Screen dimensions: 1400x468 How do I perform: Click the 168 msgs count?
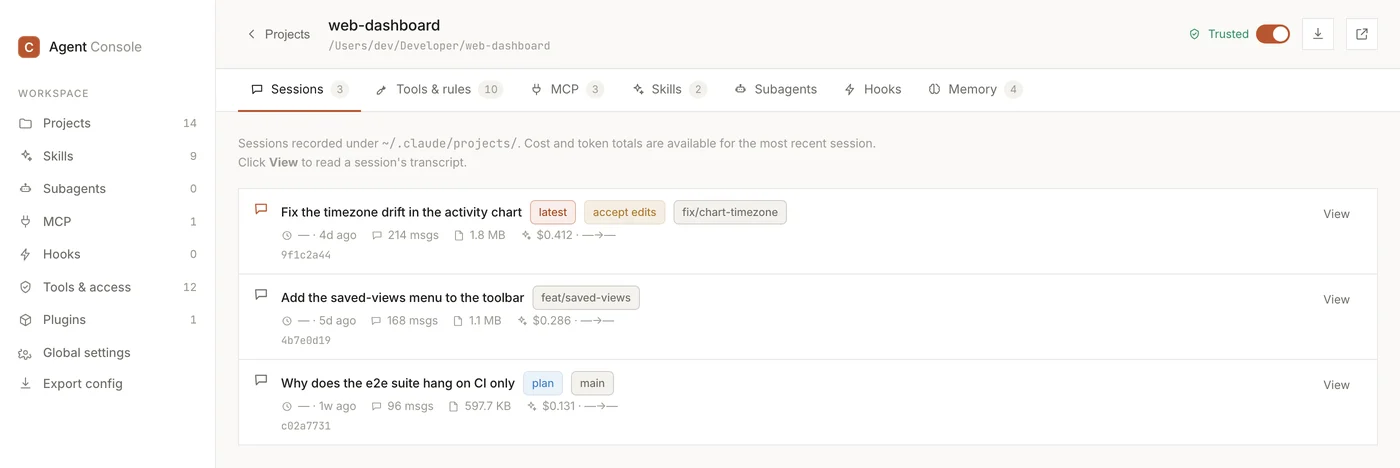(413, 321)
